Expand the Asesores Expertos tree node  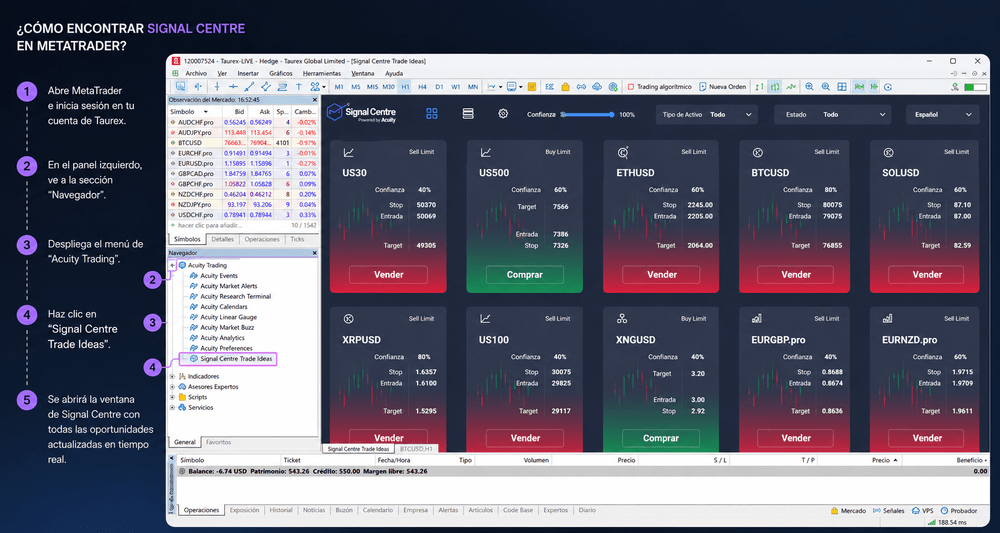point(172,386)
